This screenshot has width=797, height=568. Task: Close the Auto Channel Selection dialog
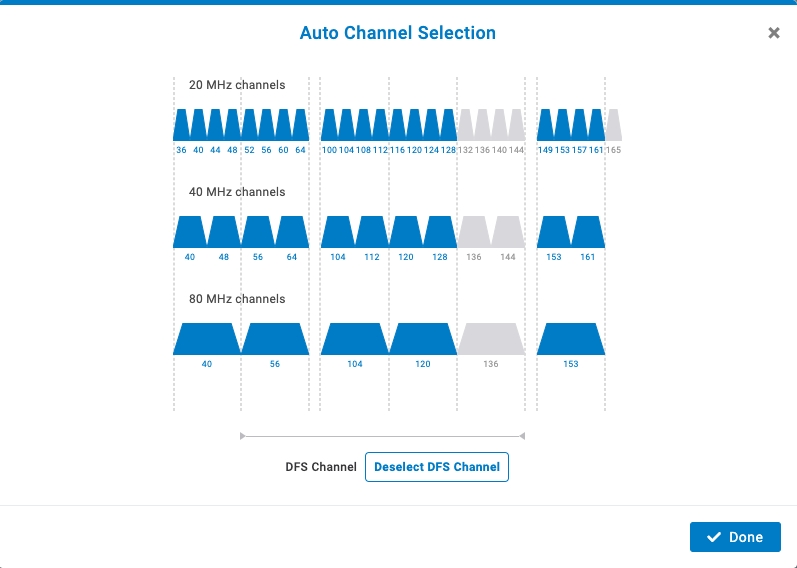click(x=773, y=33)
